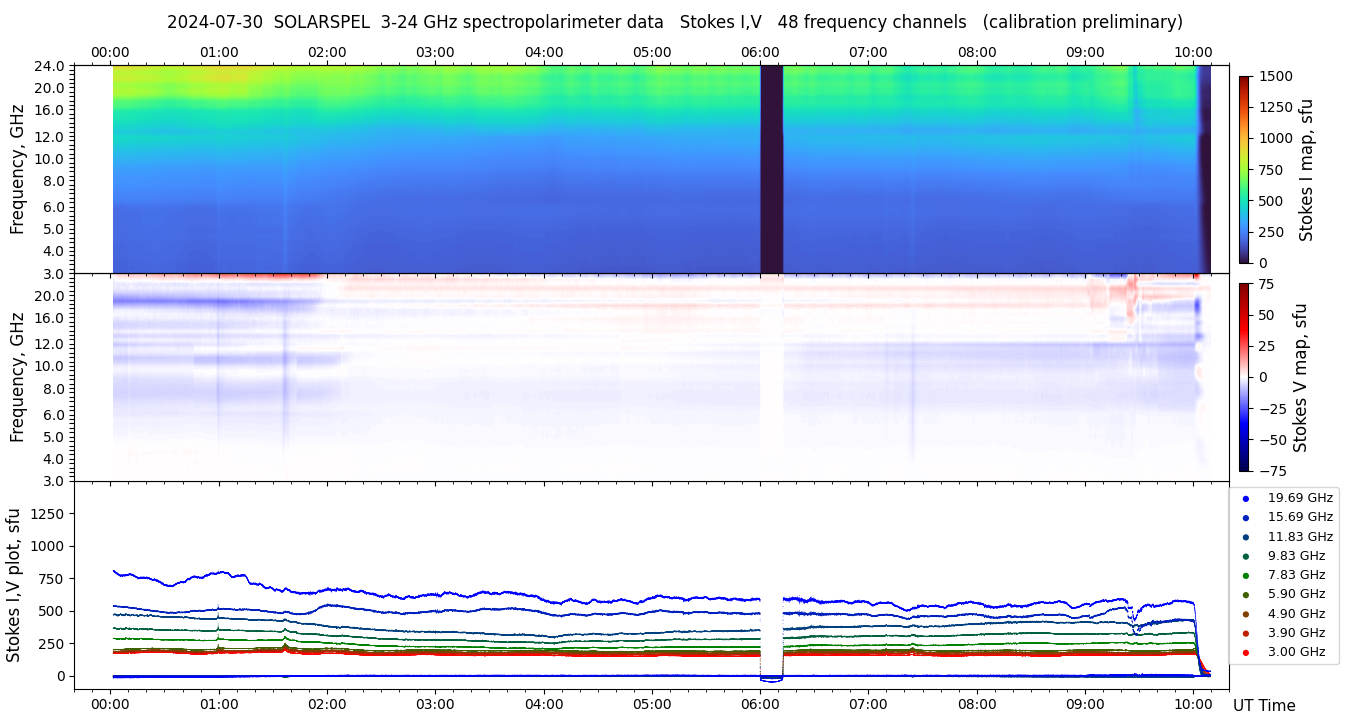Viewport: 1350px width, 725px height.
Task: Click the "Stokes V map, sfu" colorbar label
Action: 1301,377
